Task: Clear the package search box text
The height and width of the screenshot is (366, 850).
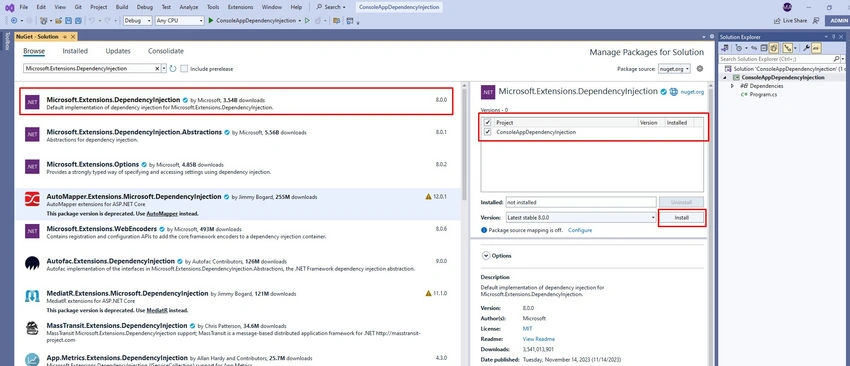Action: coord(158,69)
